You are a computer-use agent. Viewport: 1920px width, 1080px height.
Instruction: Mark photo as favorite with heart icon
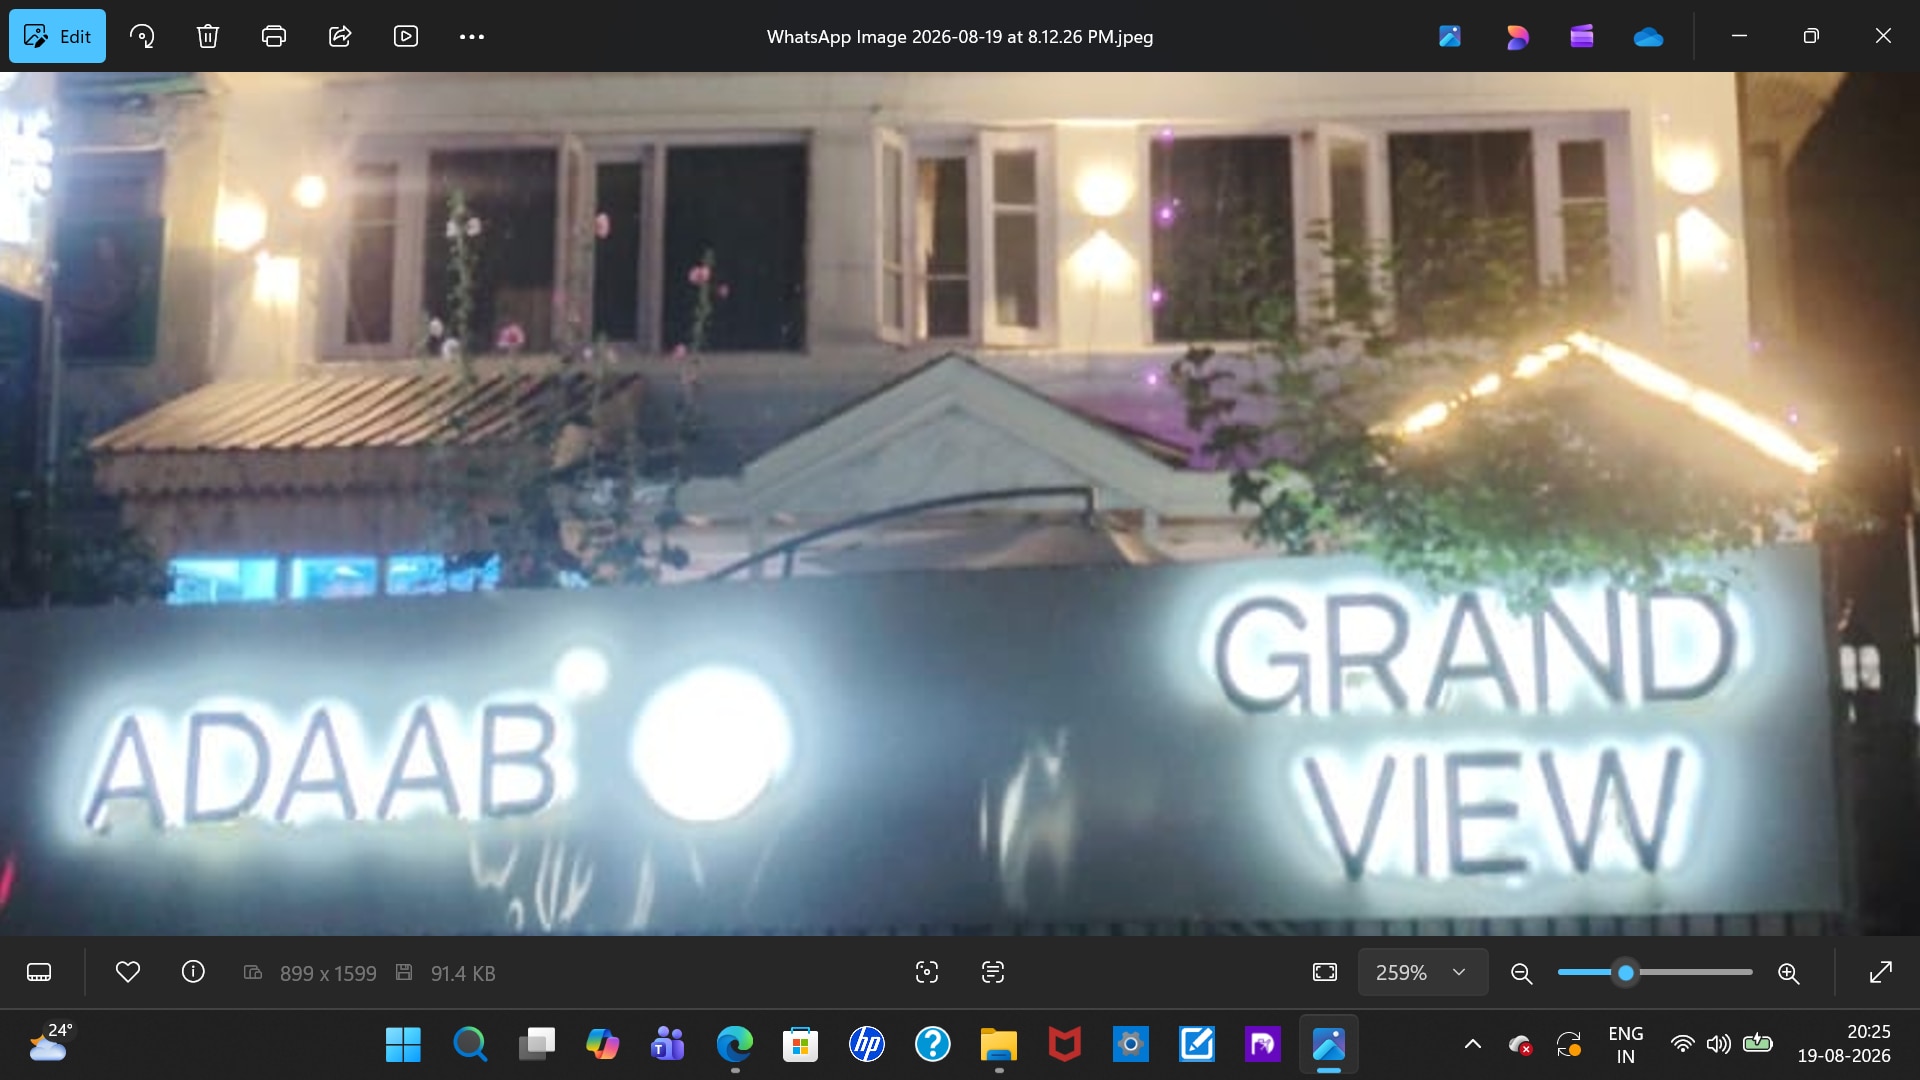(128, 972)
